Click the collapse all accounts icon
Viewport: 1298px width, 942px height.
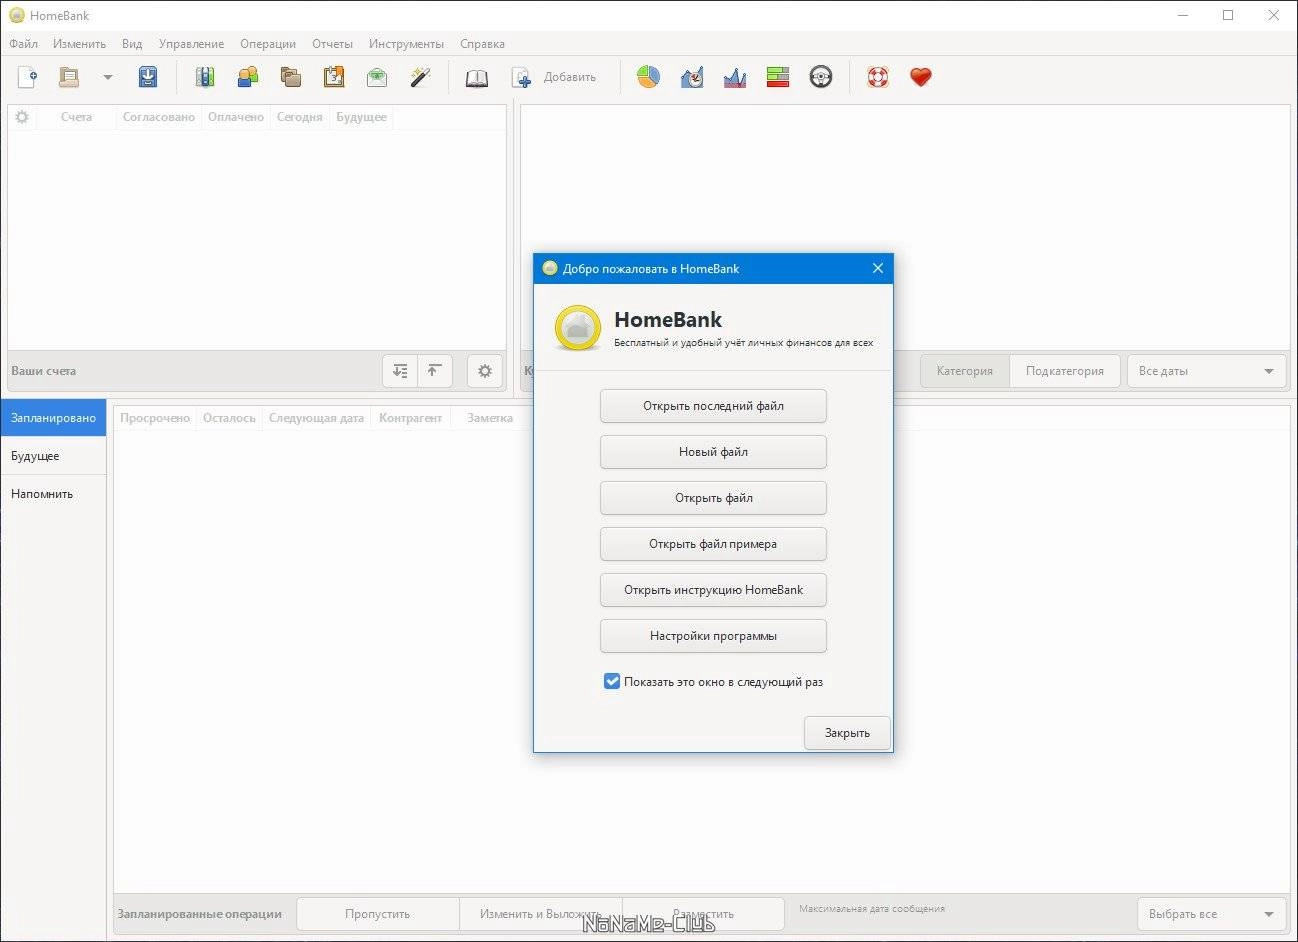click(434, 371)
